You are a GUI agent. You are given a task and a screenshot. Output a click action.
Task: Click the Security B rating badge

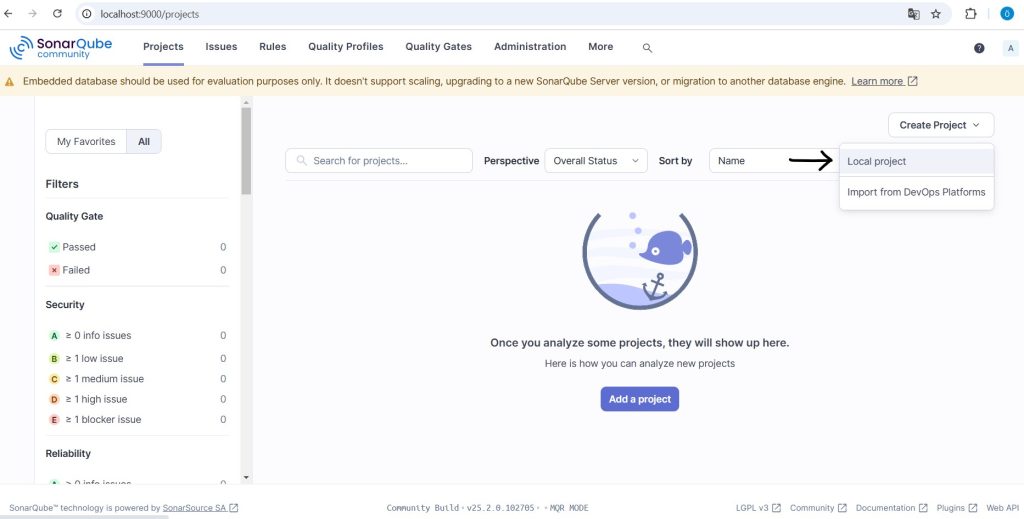(55, 358)
